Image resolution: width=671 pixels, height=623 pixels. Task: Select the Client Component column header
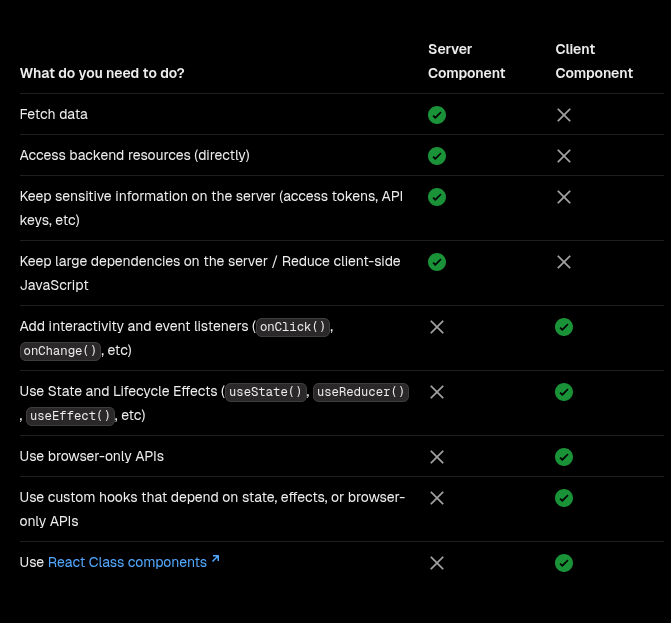pos(594,61)
